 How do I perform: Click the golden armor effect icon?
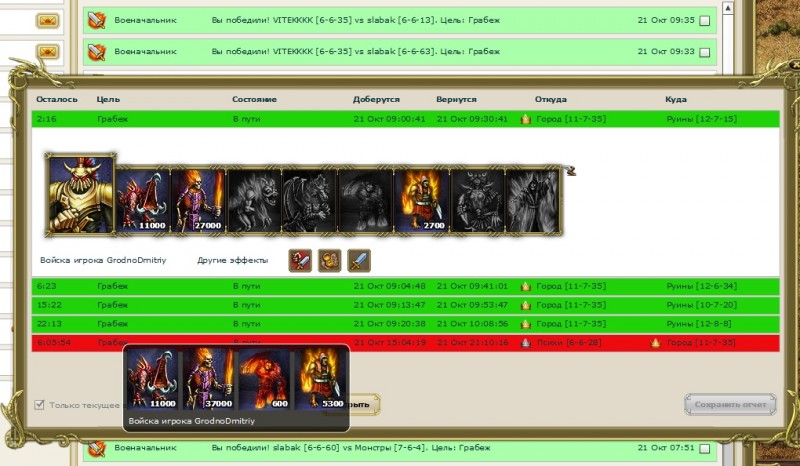329,261
